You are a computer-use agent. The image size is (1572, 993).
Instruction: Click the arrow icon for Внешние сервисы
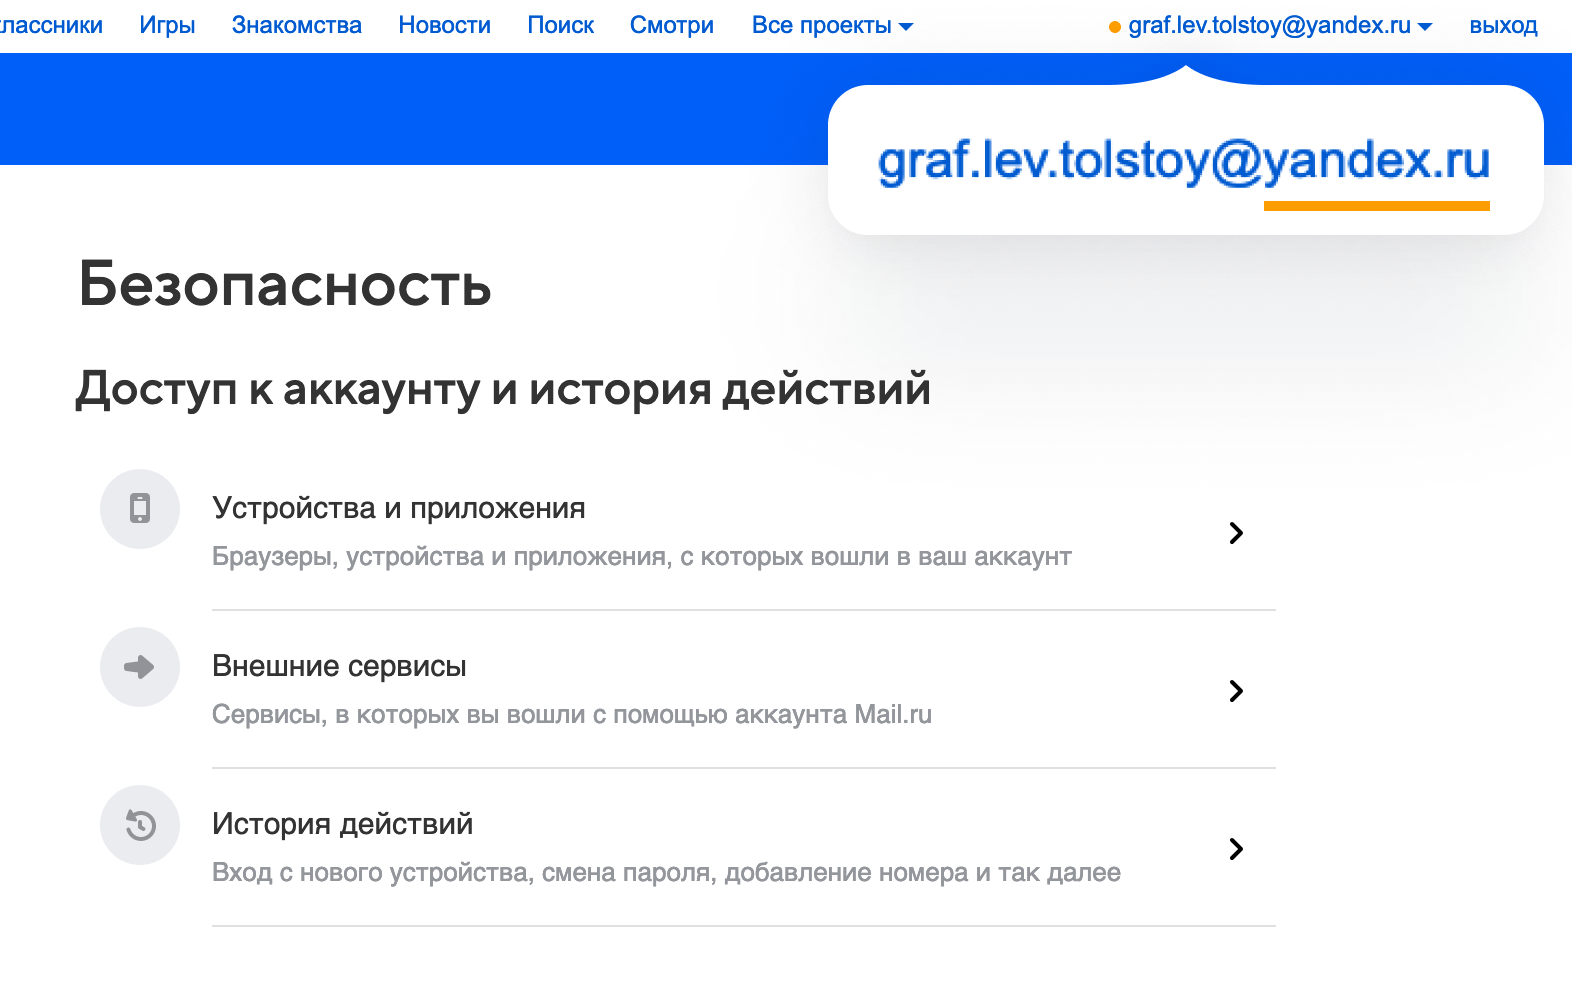click(x=140, y=667)
